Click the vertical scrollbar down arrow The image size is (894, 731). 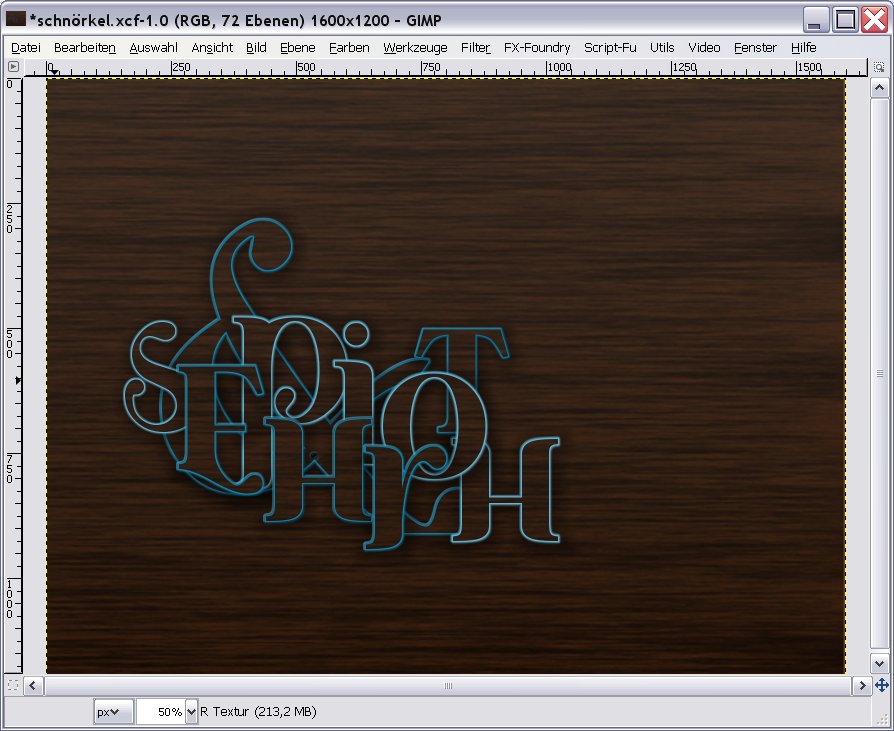point(879,663)
